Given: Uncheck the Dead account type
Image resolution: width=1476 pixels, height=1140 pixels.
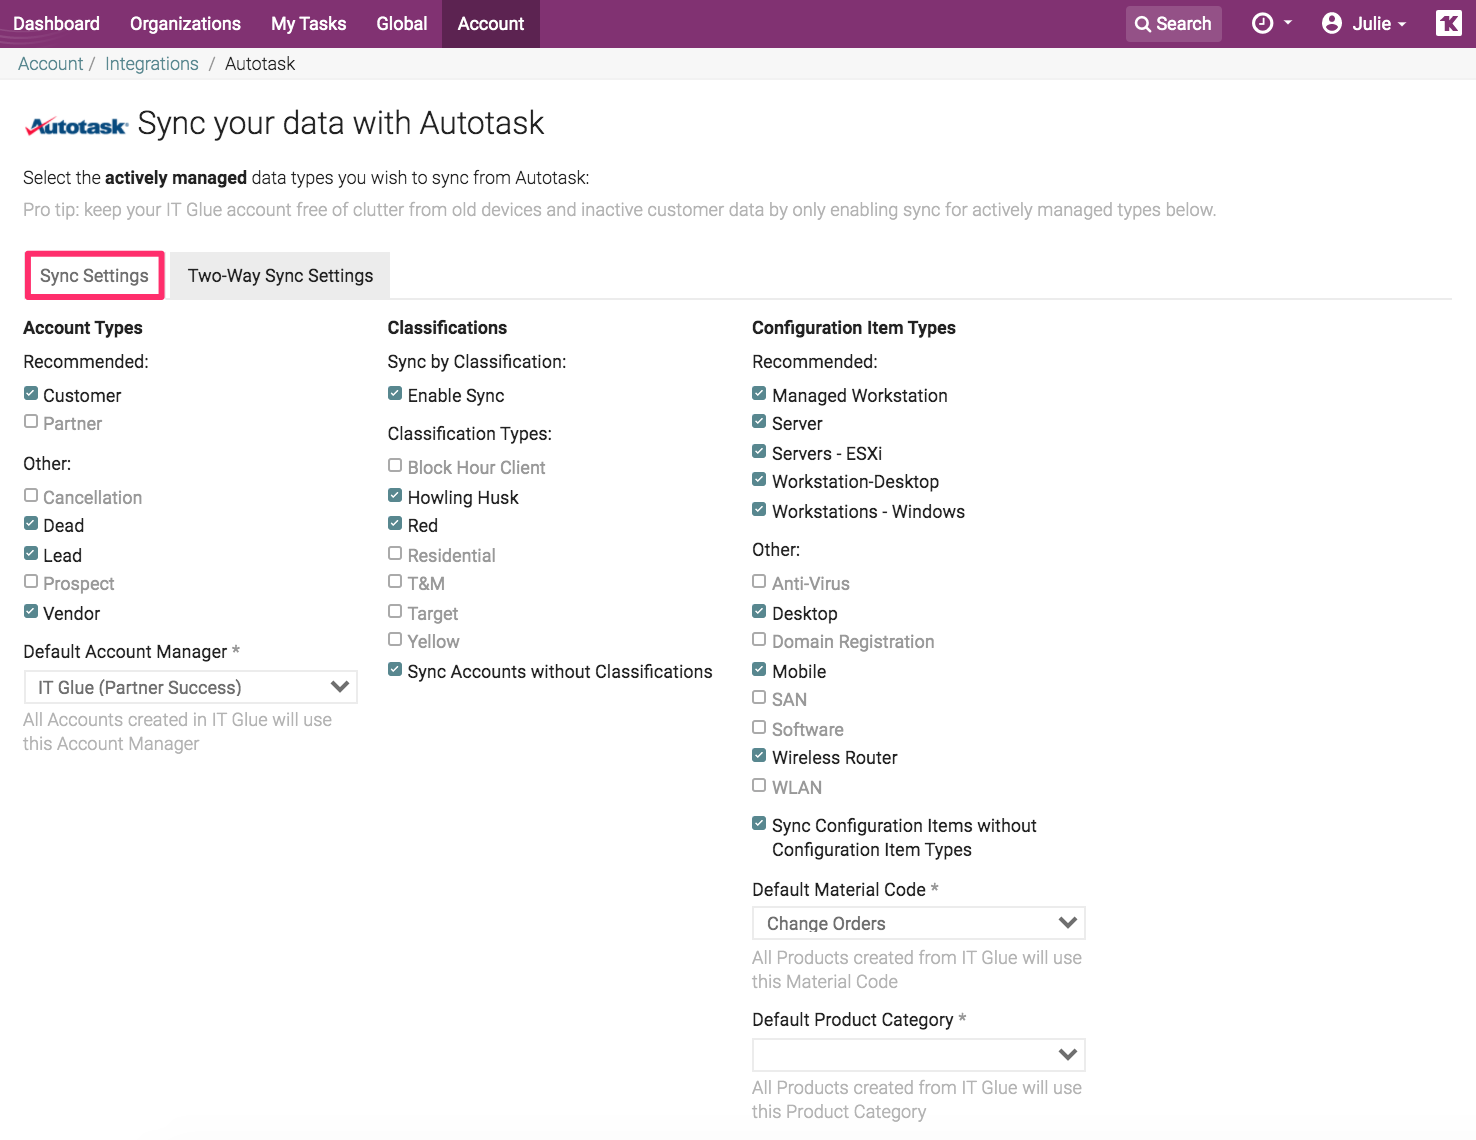Looking at the screenshot, I should pos(31,524).
